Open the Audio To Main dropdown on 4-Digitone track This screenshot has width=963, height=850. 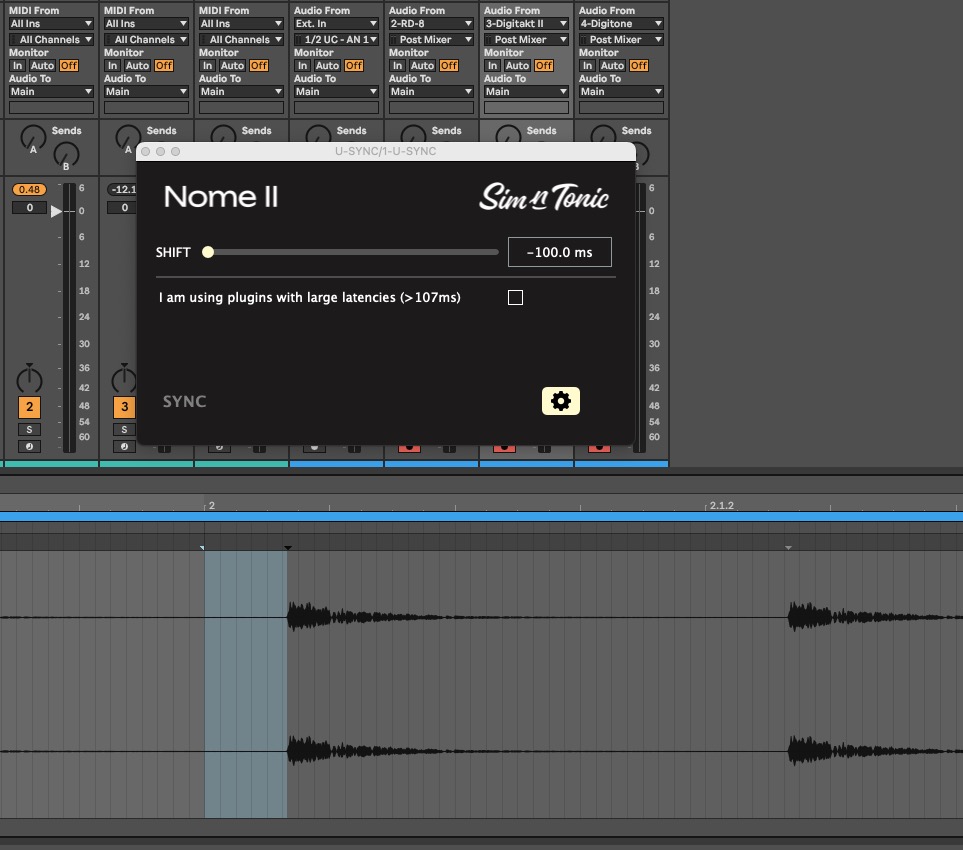[621, 92]
